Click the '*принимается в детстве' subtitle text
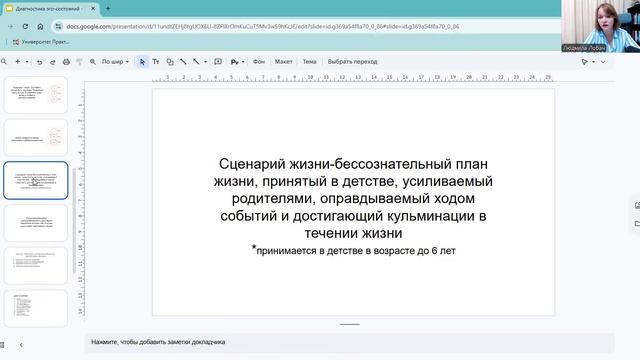The height and width of the screenshot is (360, 640). [353, 250]
